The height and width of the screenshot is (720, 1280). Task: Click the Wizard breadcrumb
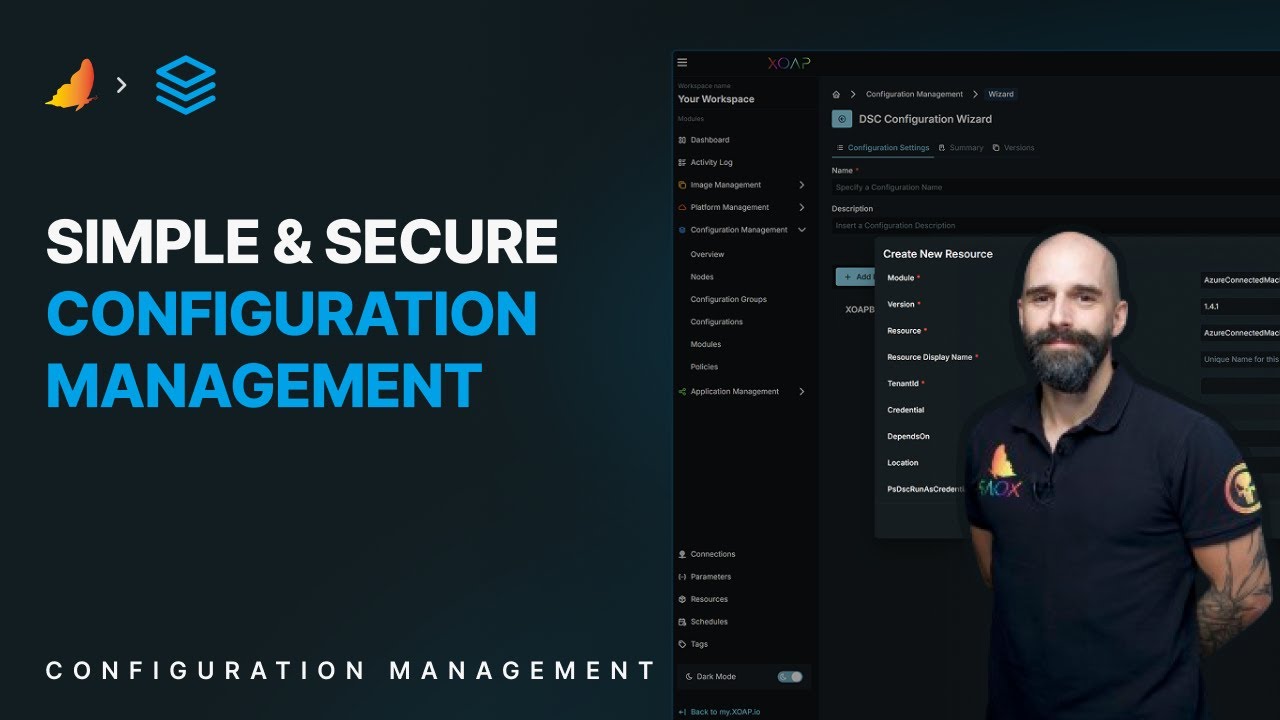pyautogui.click(x=1001, y=94)
